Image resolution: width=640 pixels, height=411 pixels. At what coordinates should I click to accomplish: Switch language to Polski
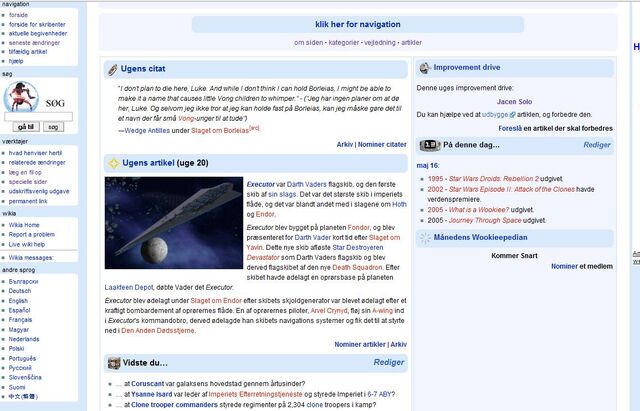[16, 349]
